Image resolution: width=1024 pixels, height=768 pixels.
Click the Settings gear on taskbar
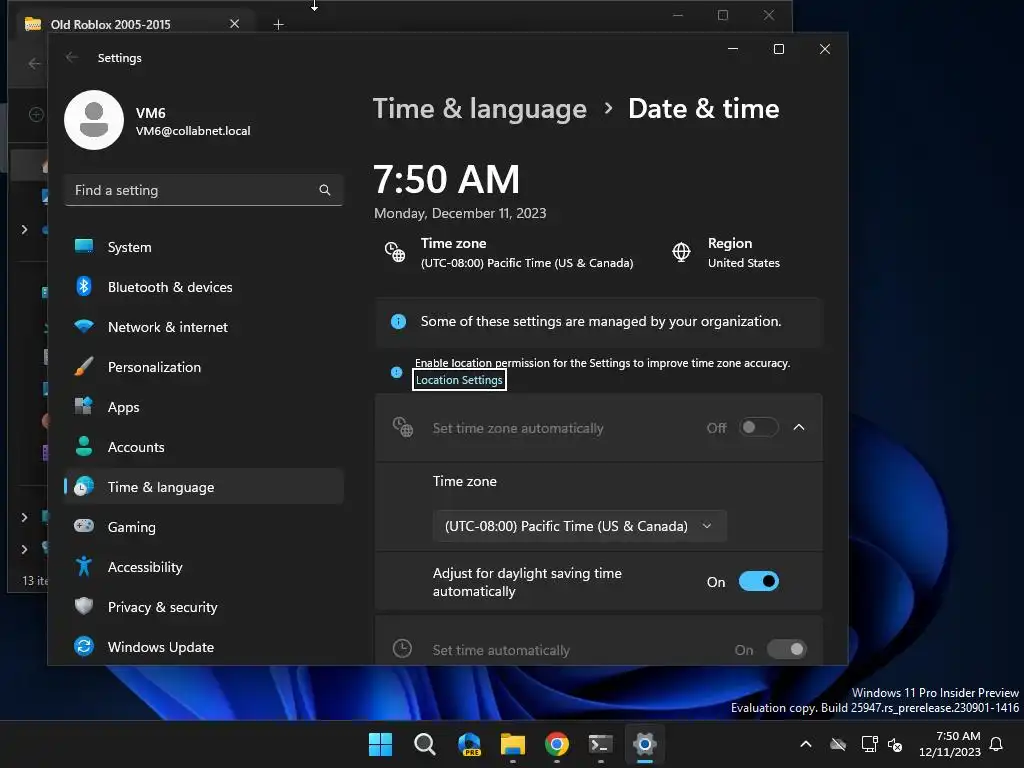645,744
